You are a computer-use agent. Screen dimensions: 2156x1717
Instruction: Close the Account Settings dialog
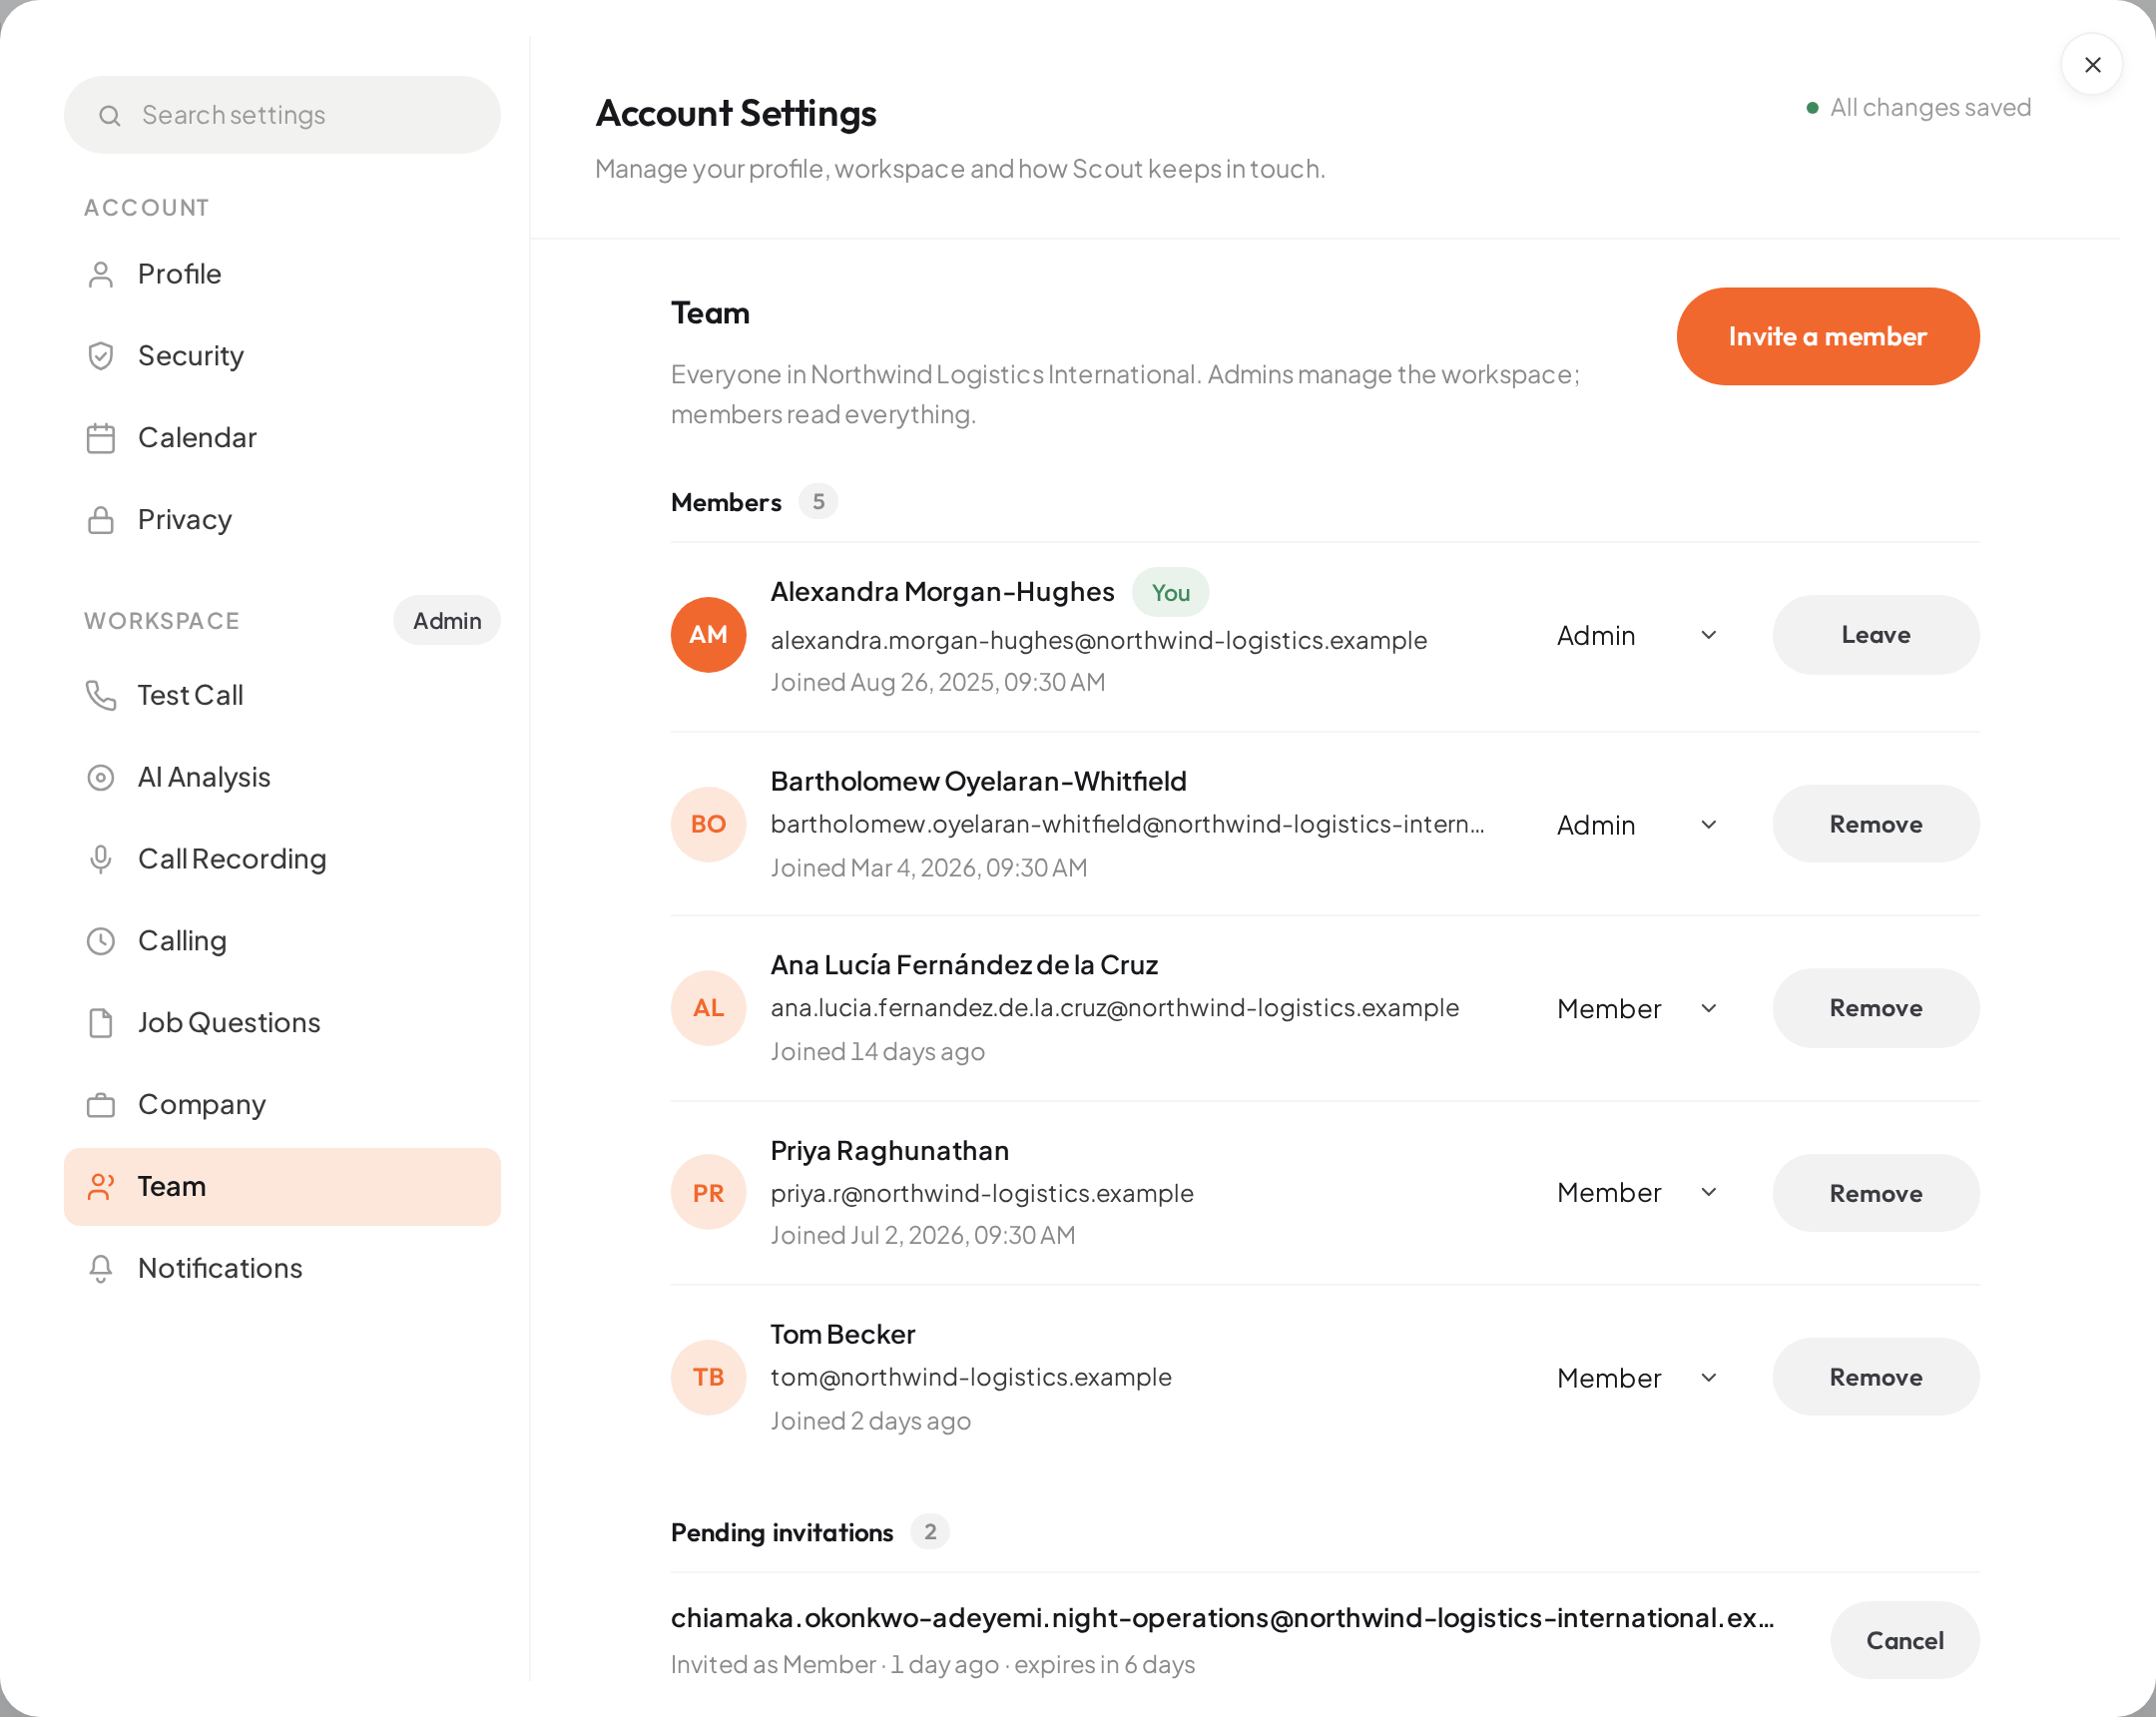pyautogui.click(x=2092, y=65)
